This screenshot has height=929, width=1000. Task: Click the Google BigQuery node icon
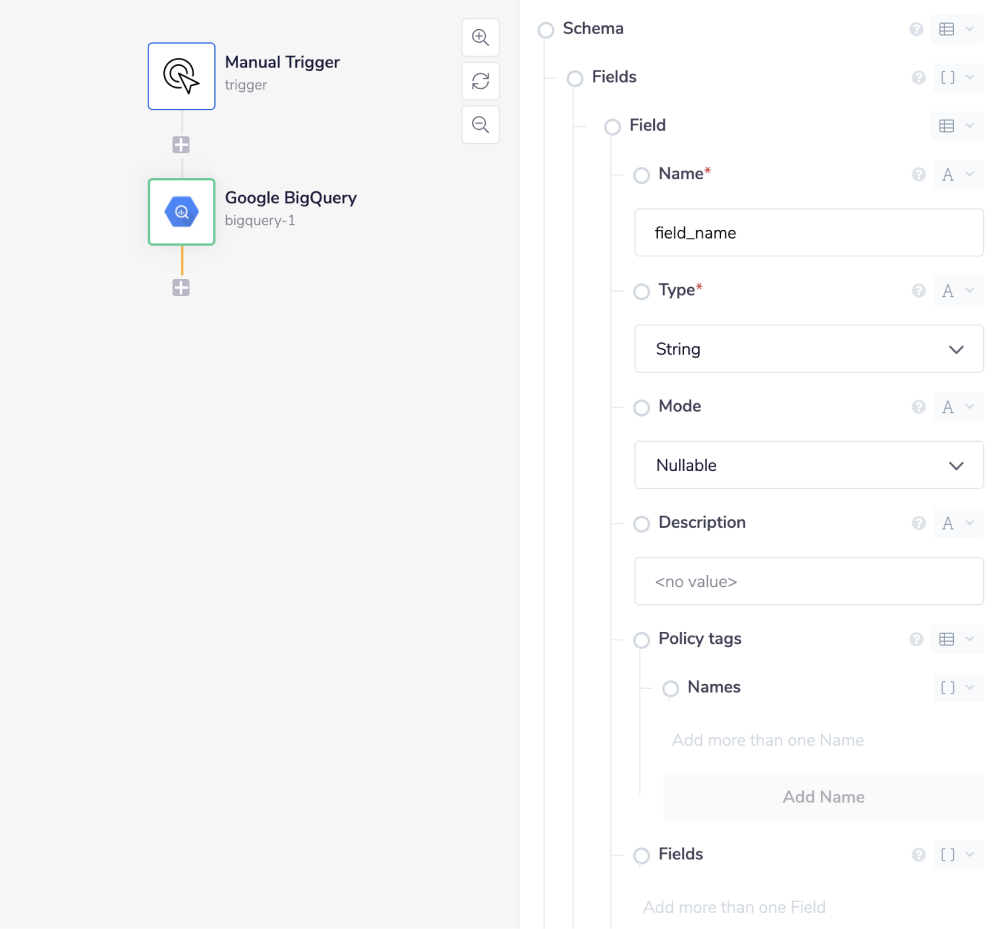(x=181, y=211)
